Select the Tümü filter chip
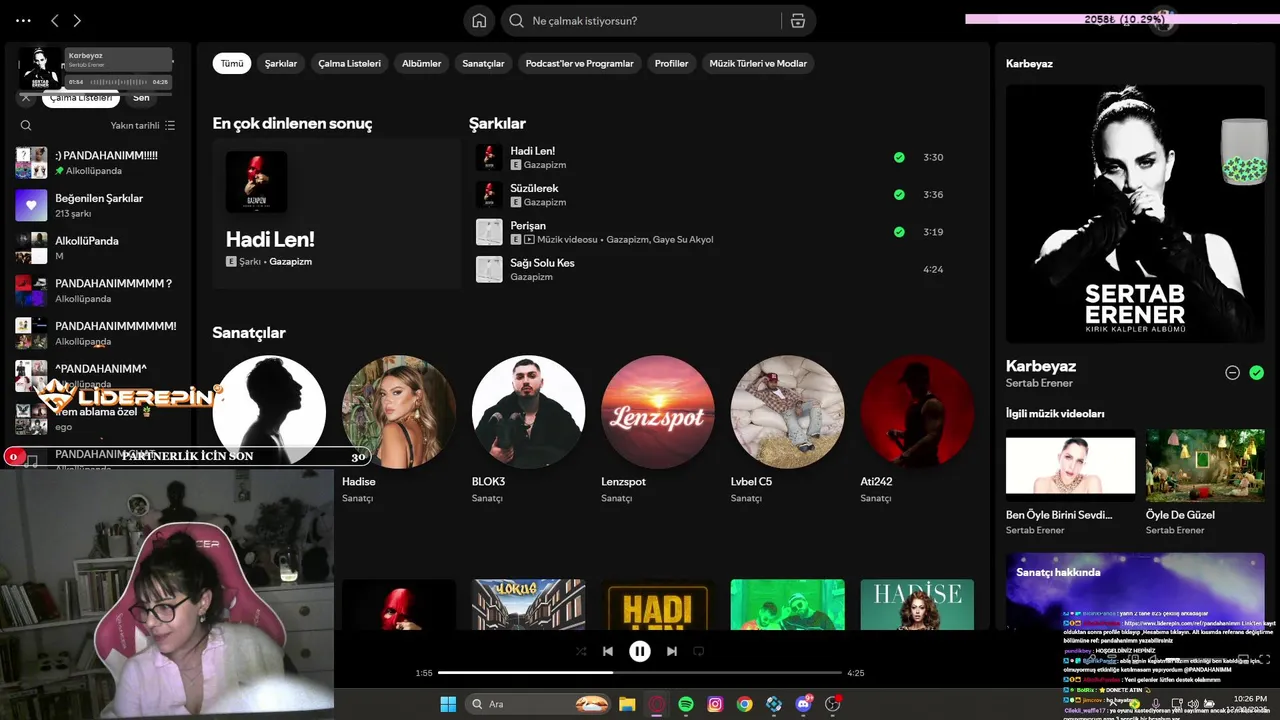The image size is (1280, 720). pyautogui.click(x=232, y=63)
